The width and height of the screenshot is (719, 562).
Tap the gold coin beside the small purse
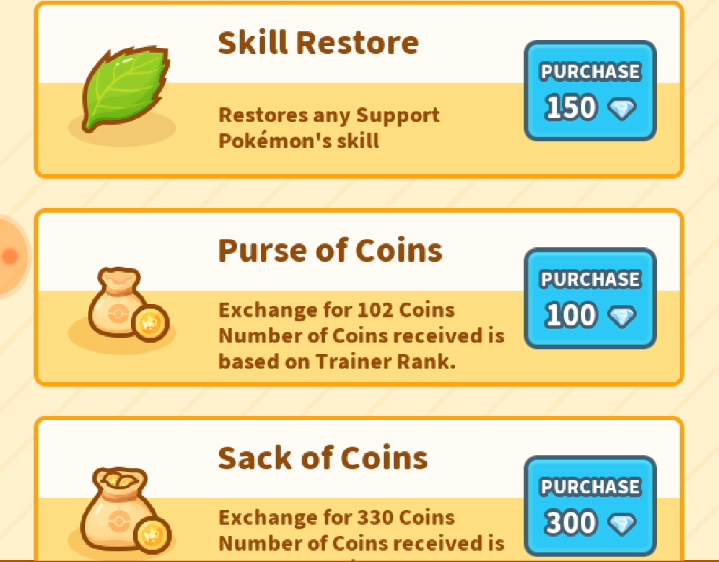tap(150, 323)
